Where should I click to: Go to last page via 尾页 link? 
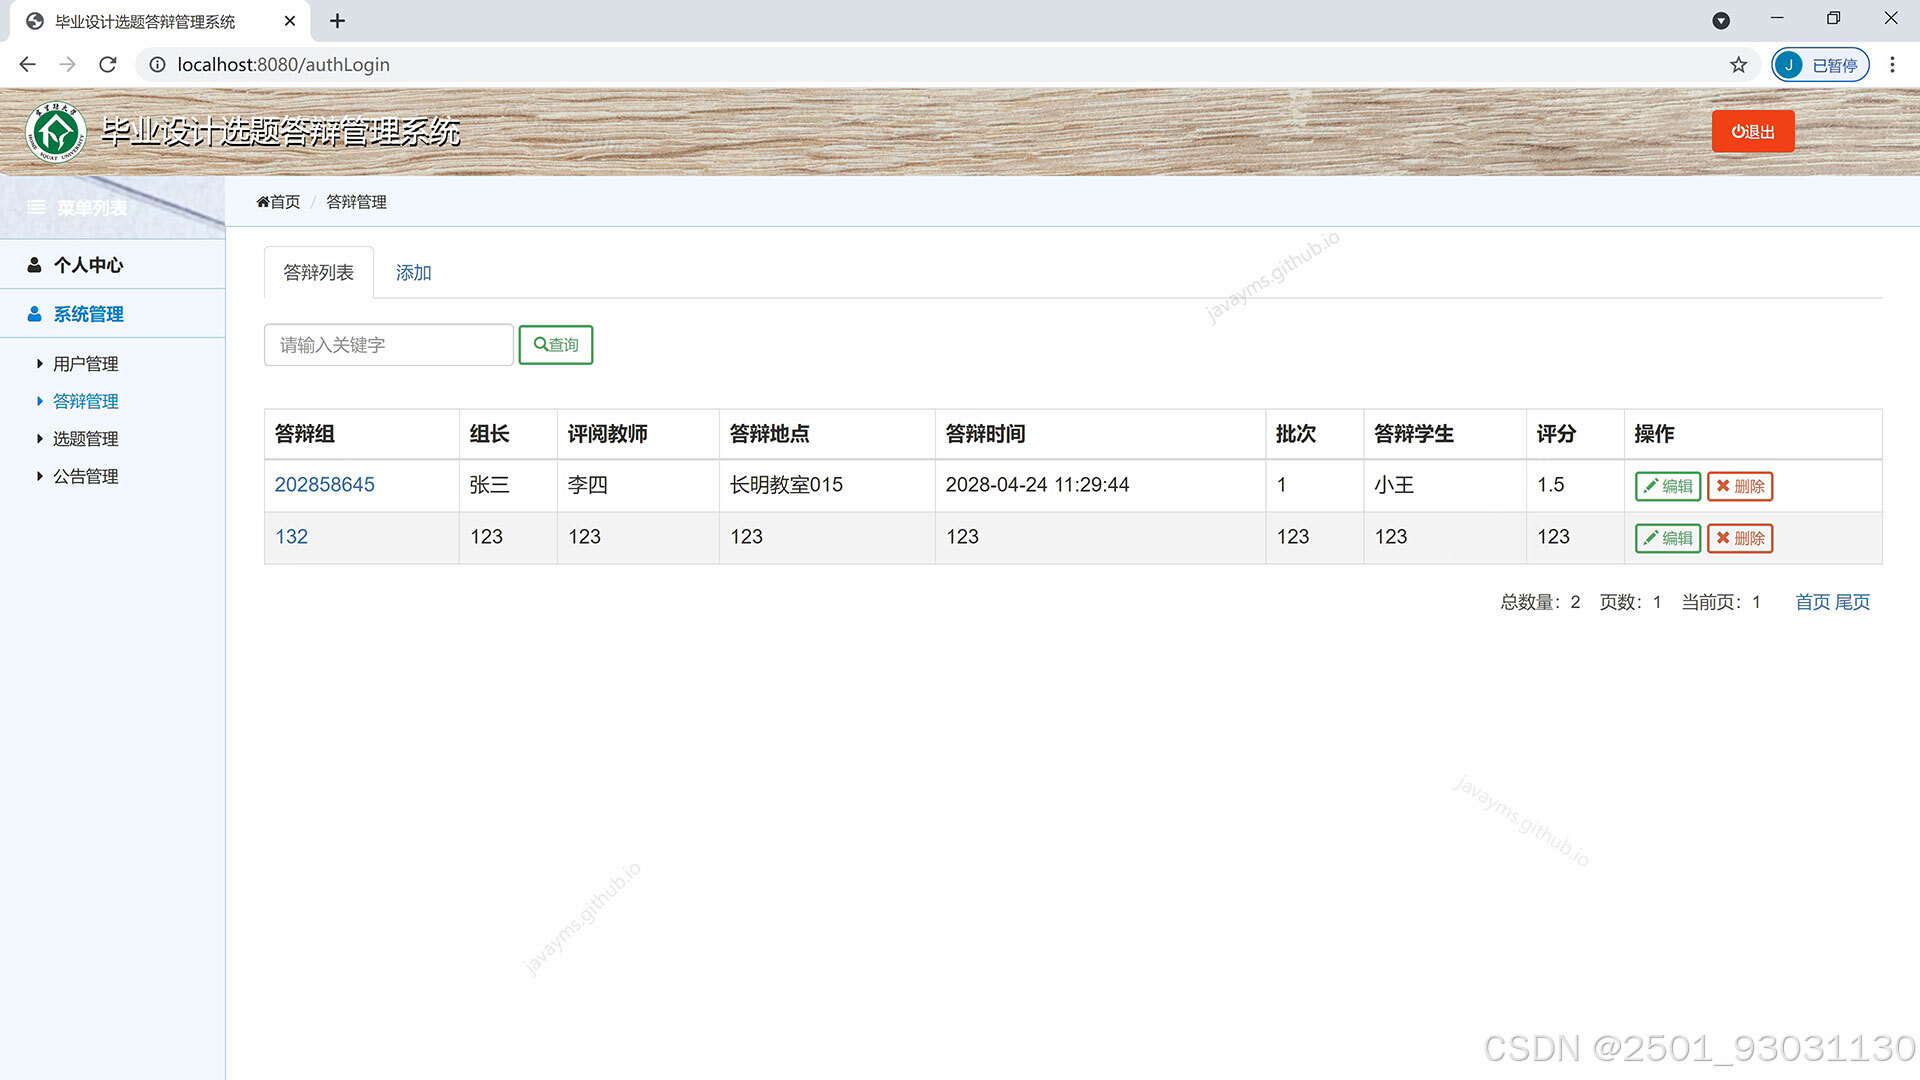click(x=1852, y=602)
